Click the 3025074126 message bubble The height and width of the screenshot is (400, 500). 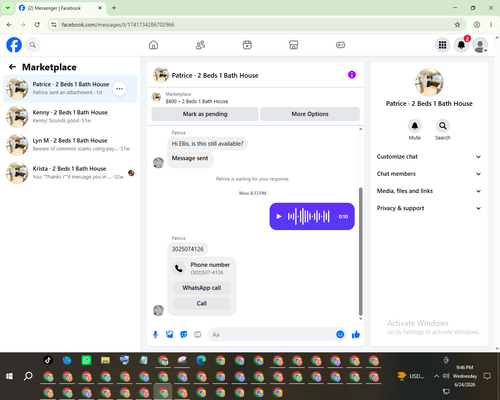pos(187,249)
